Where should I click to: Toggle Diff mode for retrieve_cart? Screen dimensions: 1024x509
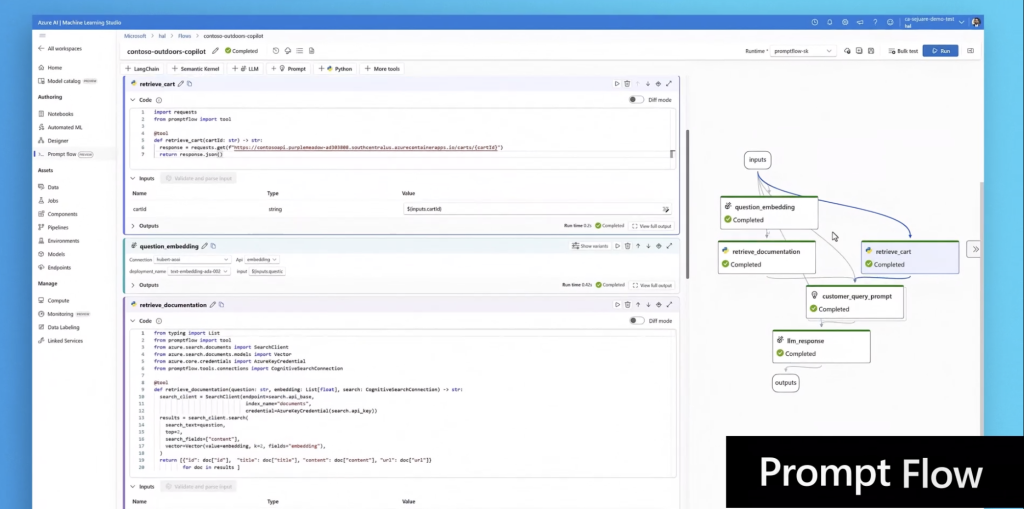pos(636,100)
